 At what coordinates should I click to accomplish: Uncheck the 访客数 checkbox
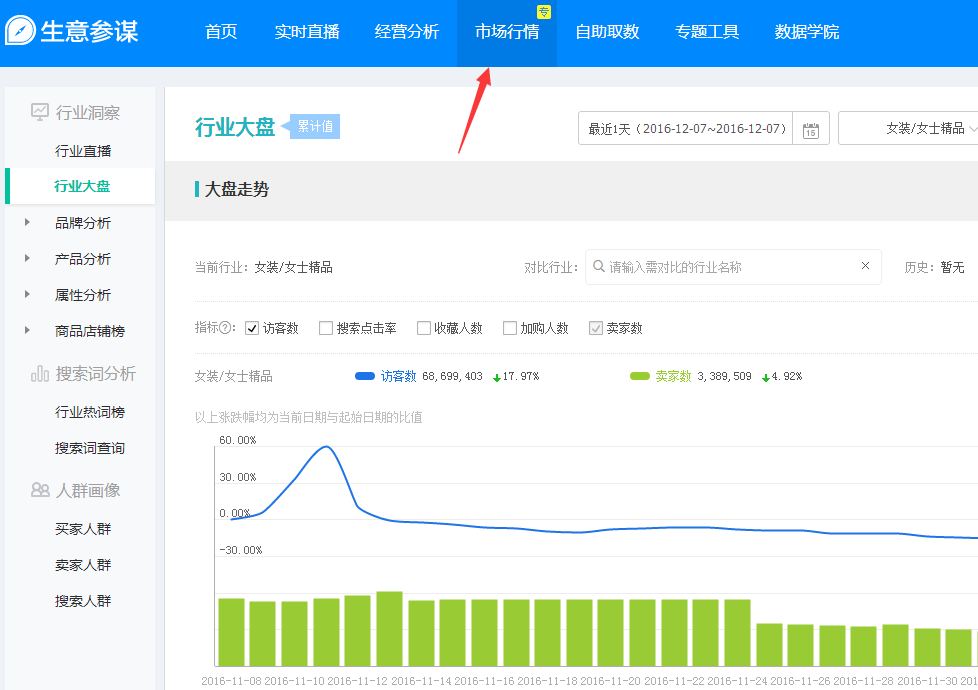pyautogui.click(x=252, y=328)
